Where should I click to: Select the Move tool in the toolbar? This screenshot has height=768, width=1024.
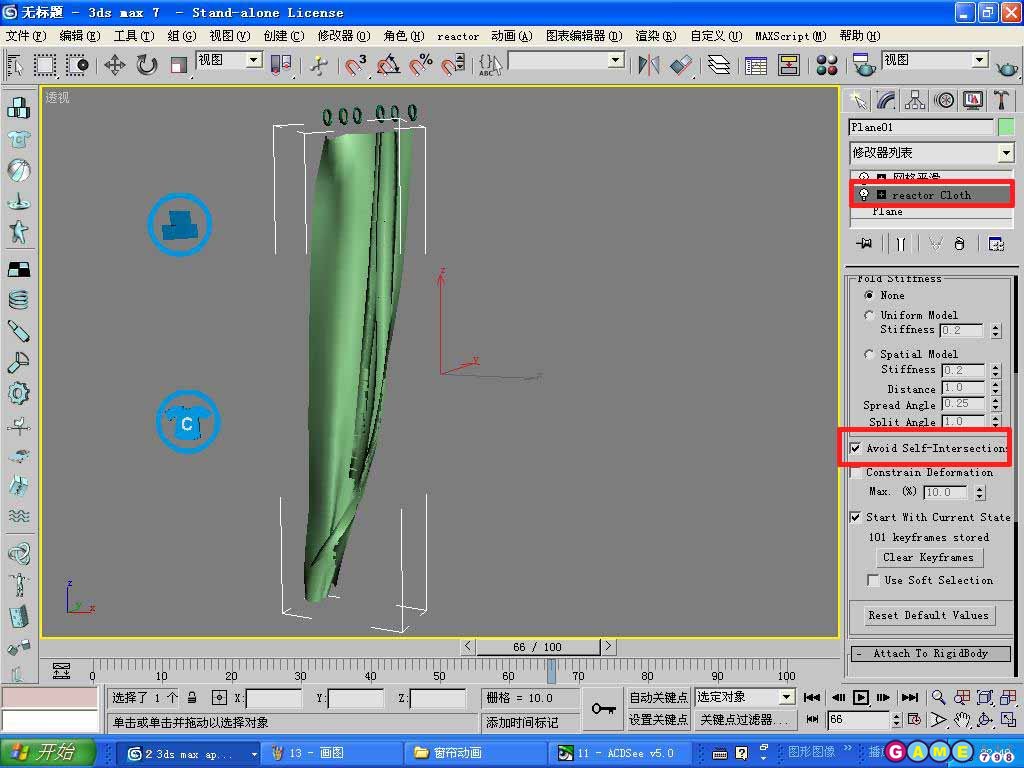[x=115, y=65]
